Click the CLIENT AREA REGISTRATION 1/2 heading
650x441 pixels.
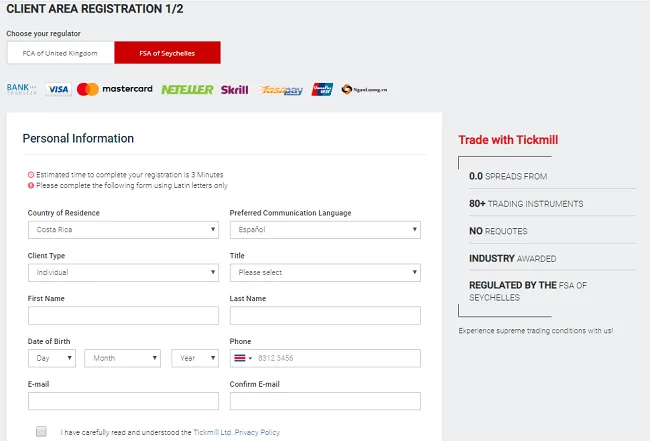pyautogui.click(x=95, y=9)
